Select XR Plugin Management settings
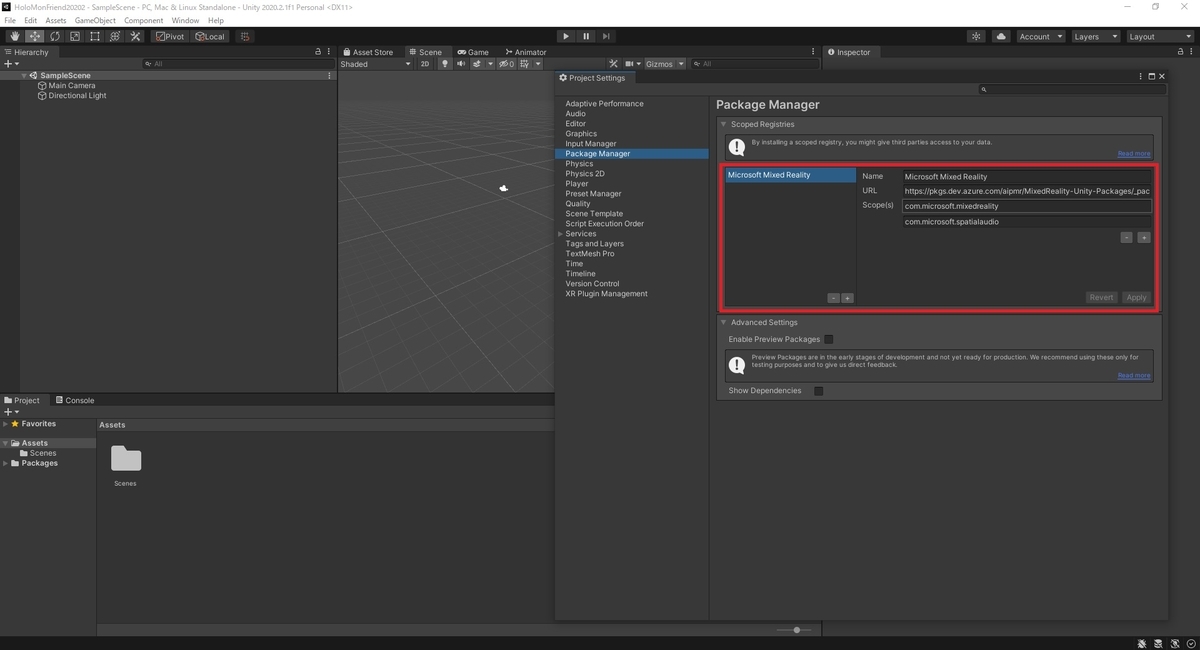Screen dimensions: 1200x650 click(x=606, y=294)
